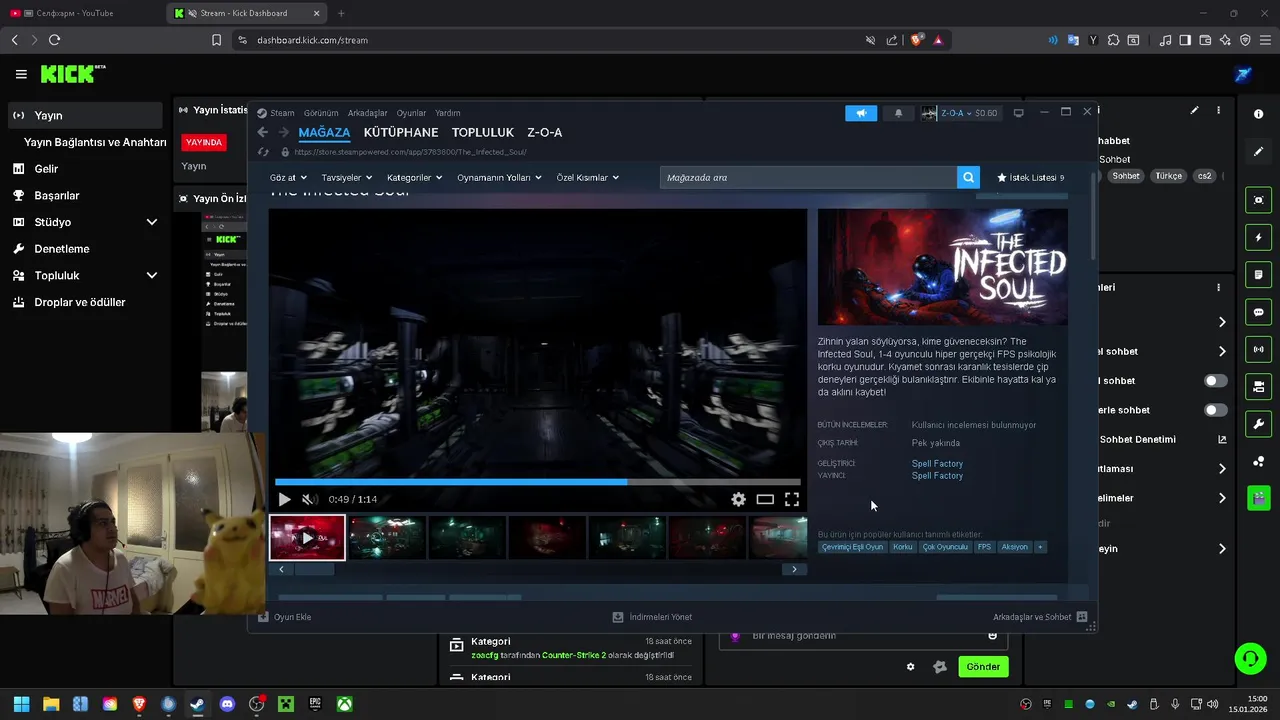Open Brave Wallet icon in toolbar
Viewport: 1280px width, 720px height.
pyautogui.click(x=1205, y=40)
